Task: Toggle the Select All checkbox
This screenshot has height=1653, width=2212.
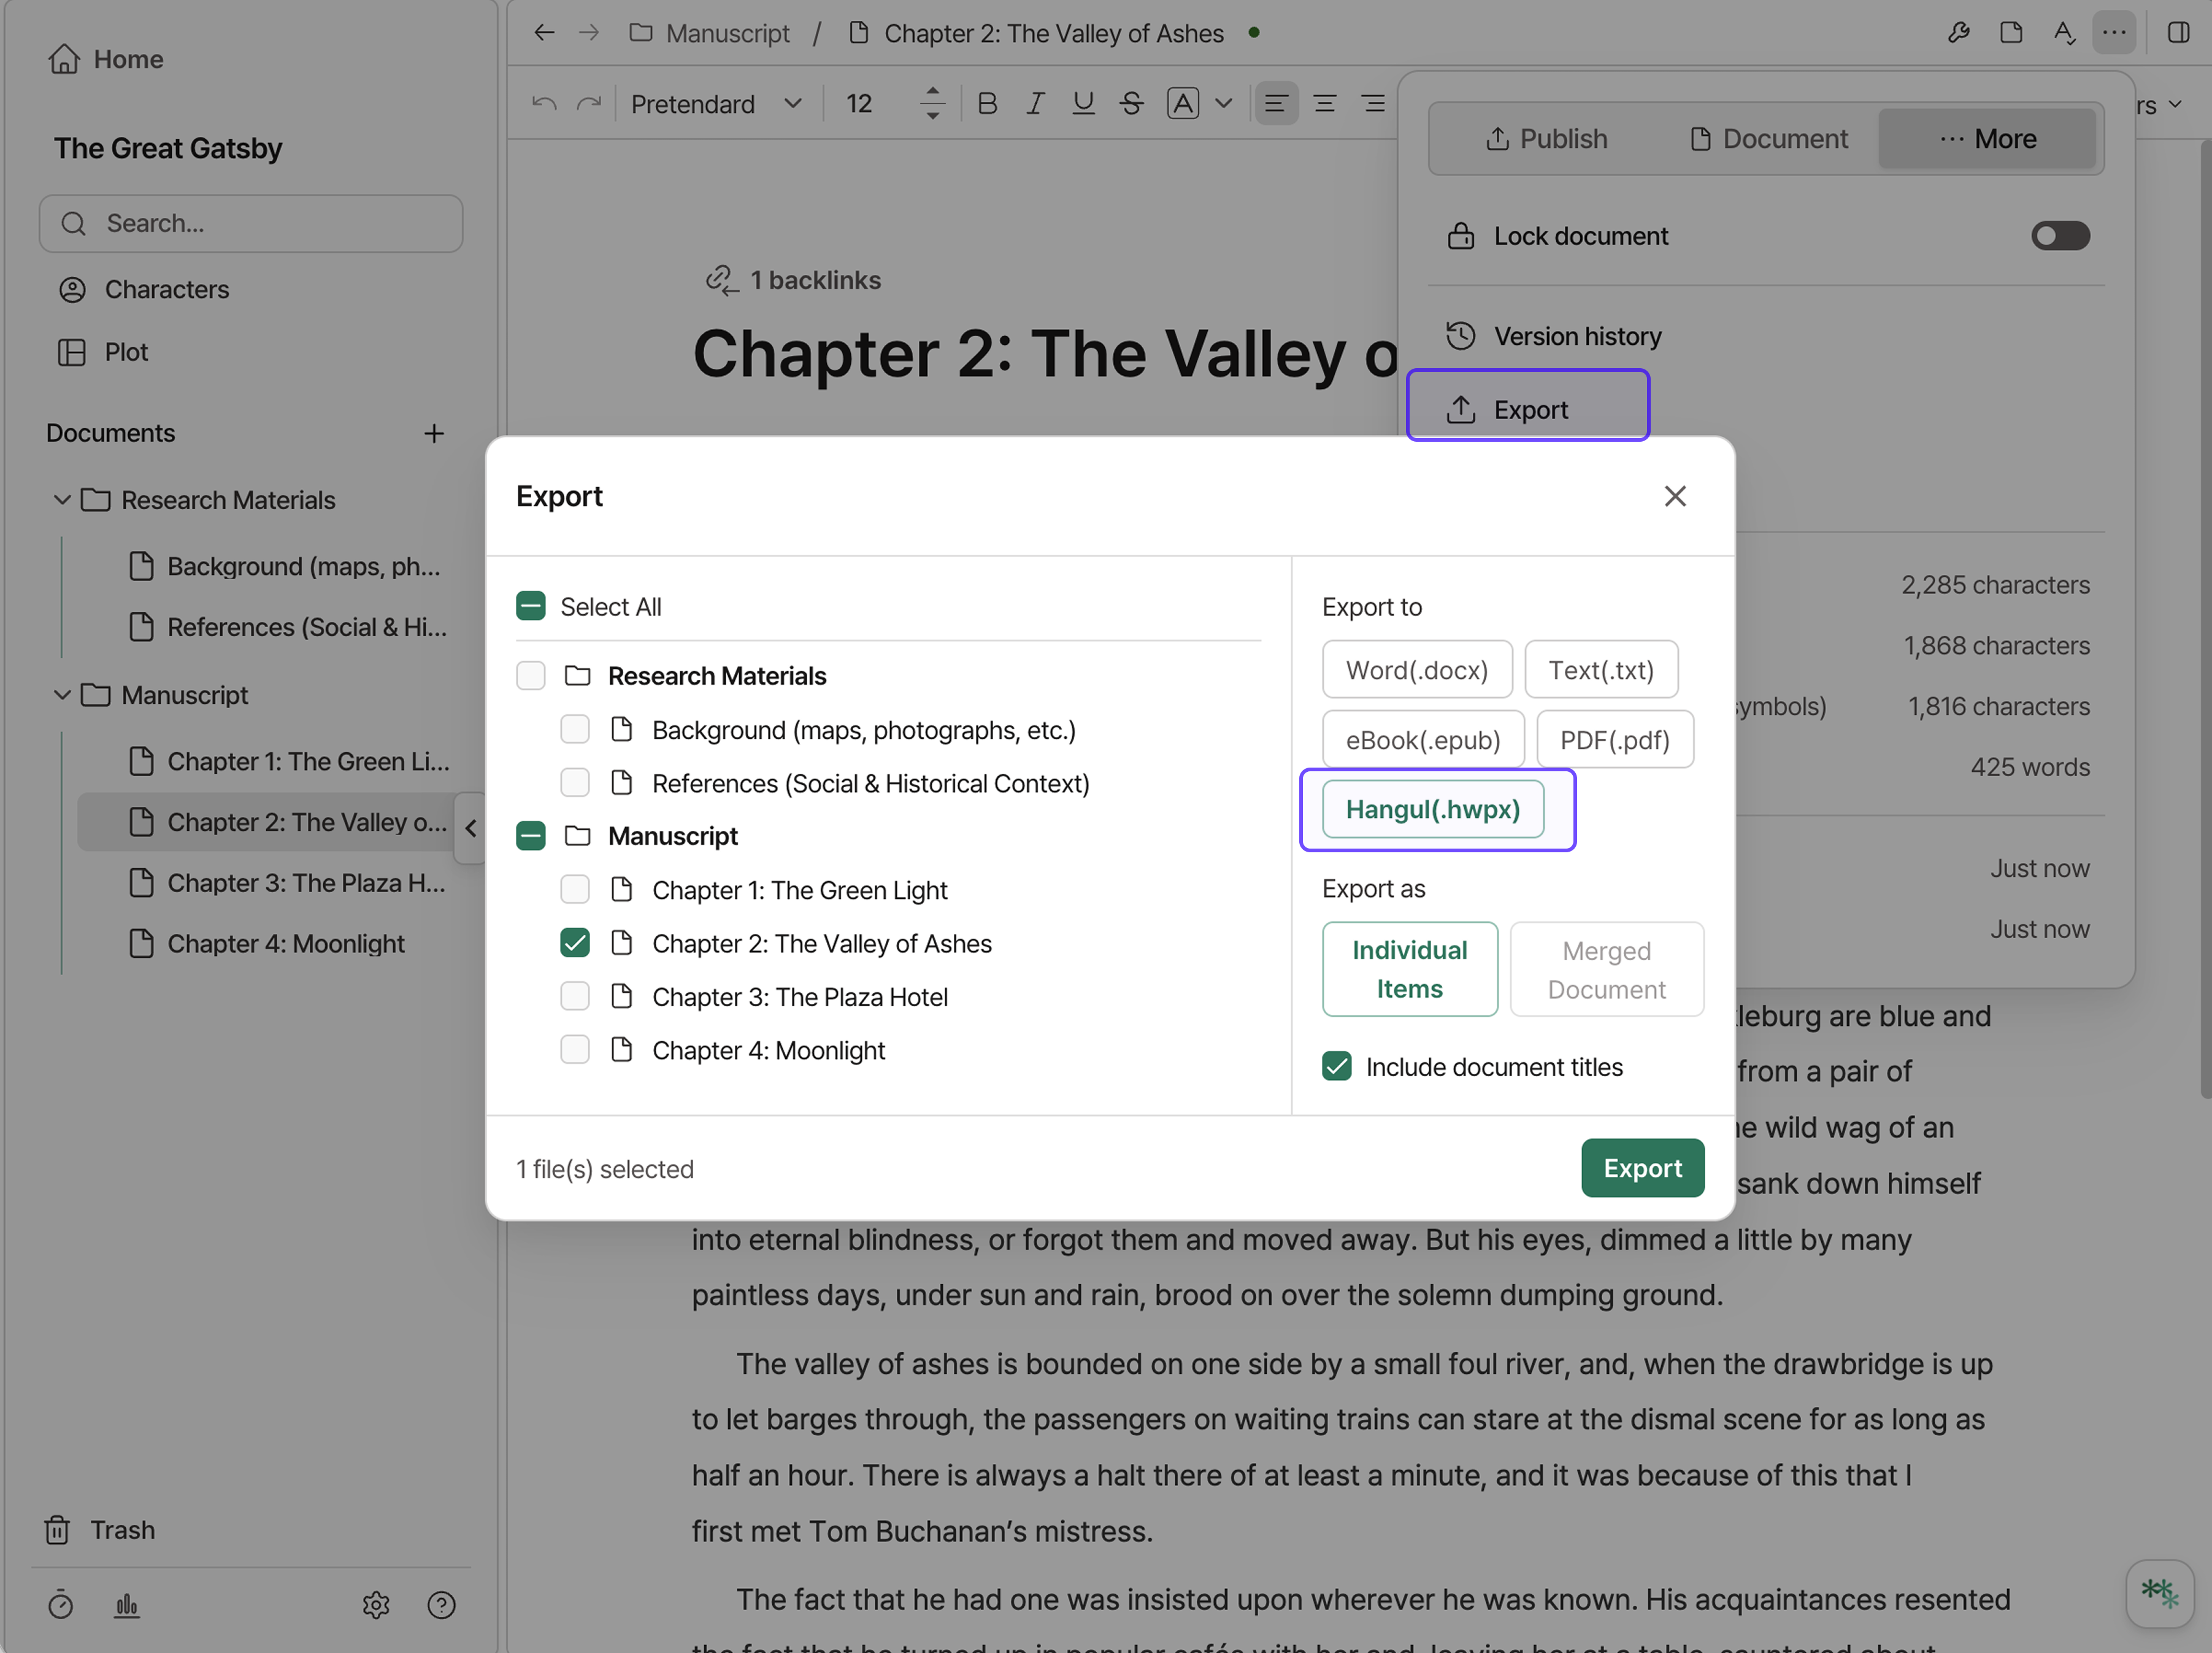Action: click(x=530, y=606)
